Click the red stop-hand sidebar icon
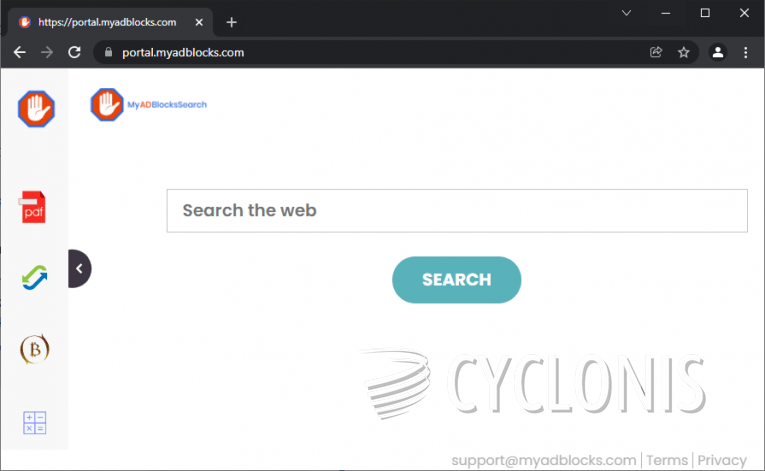The width and height of the screenshot is (765, 471). tap(36, 108)
